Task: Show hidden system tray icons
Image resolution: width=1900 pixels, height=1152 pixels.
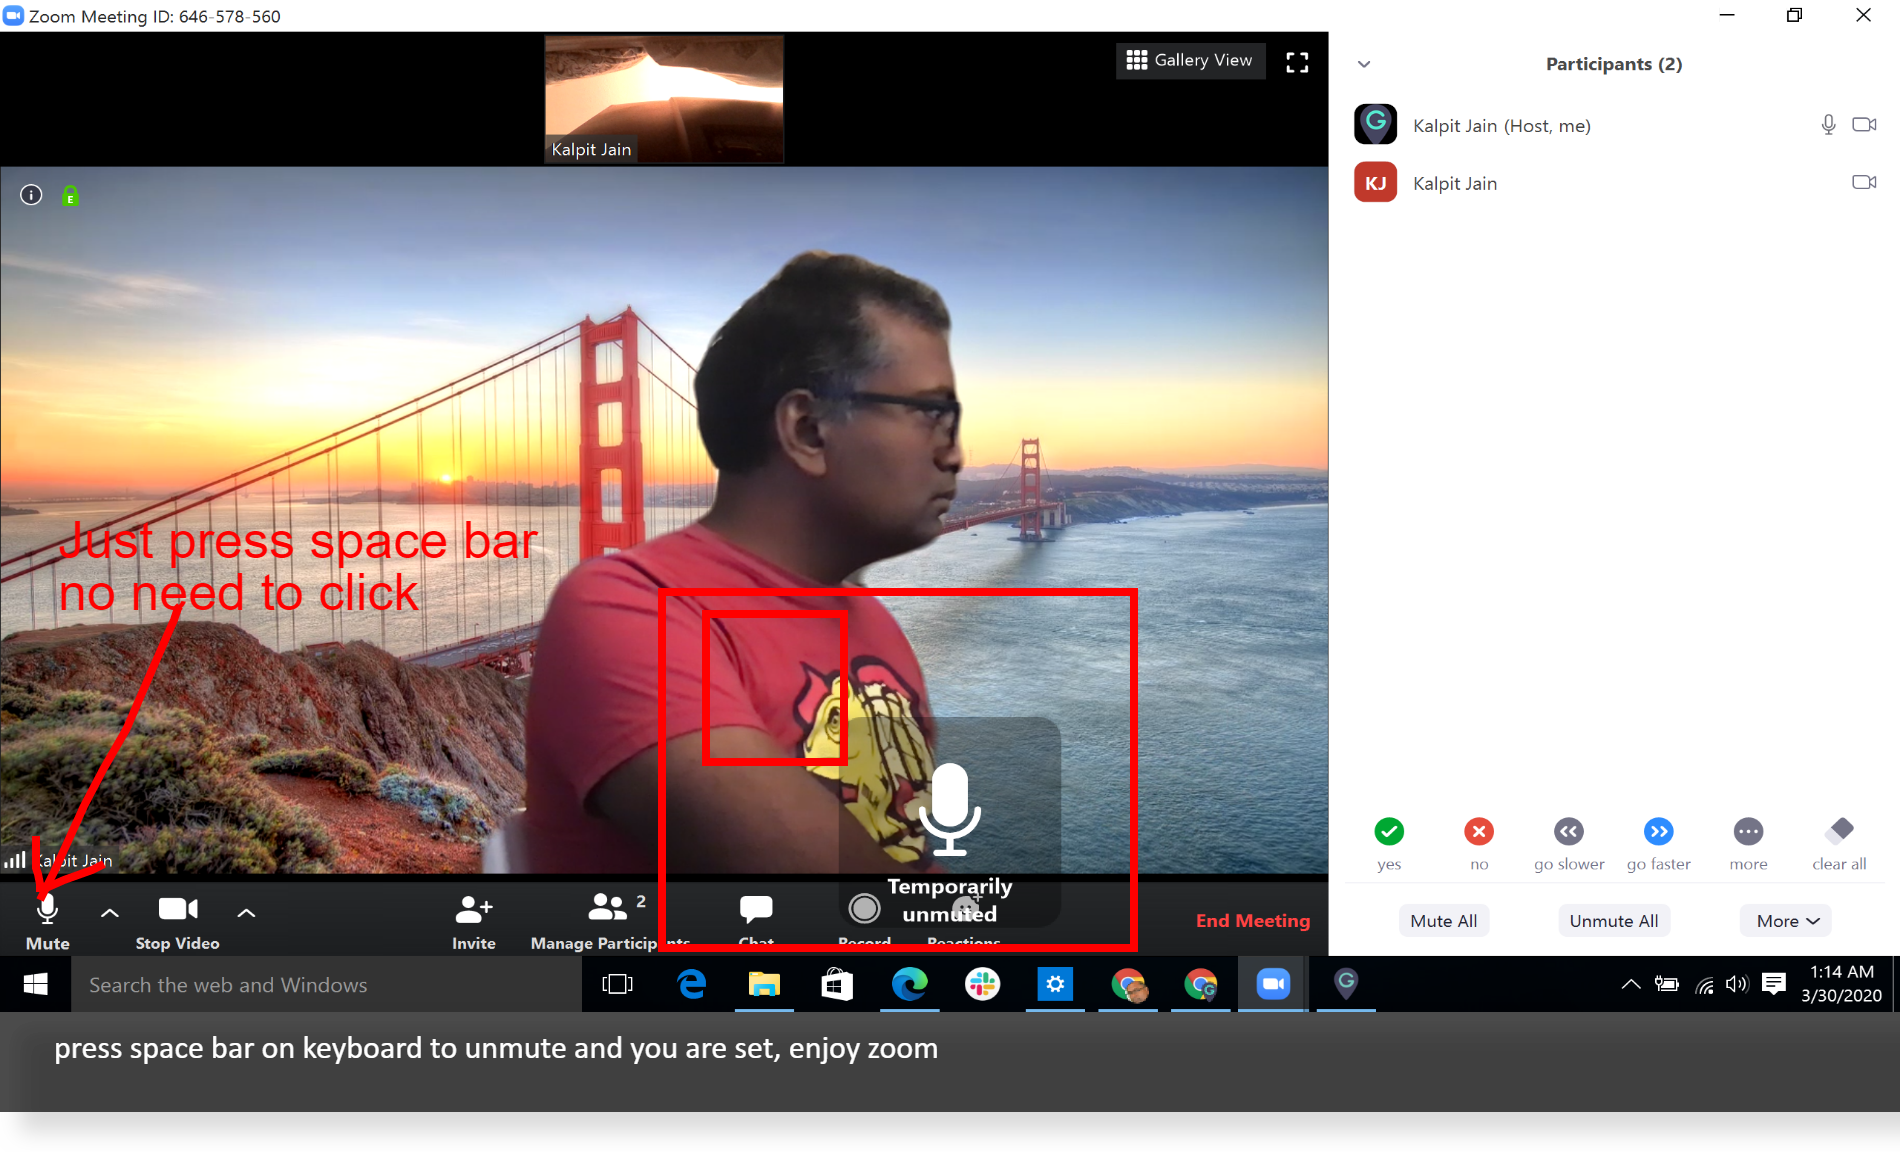Action: (1631, 984)
